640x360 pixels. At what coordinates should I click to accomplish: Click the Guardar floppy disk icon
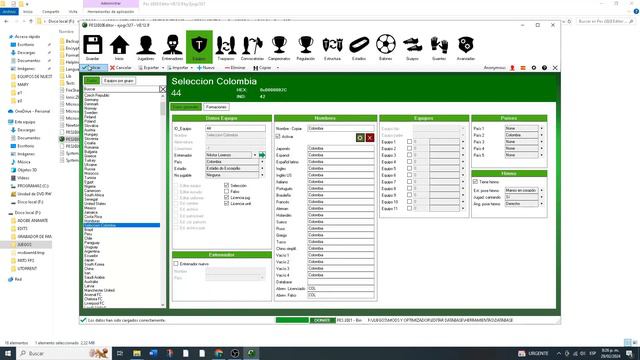[93, 45]
